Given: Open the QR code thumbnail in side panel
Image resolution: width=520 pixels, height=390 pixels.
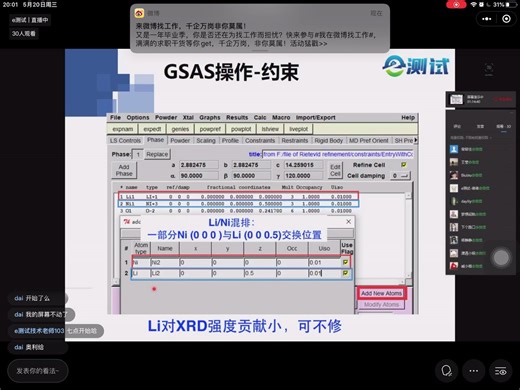Looking at the screenshot, I should pos(456,99).
